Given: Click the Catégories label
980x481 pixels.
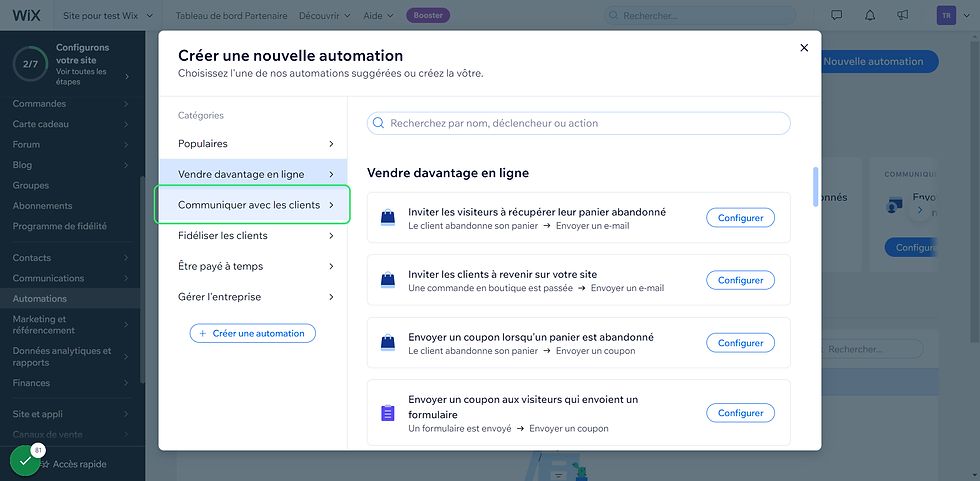Looking at the screenshot, I should (x=201, y=116).
